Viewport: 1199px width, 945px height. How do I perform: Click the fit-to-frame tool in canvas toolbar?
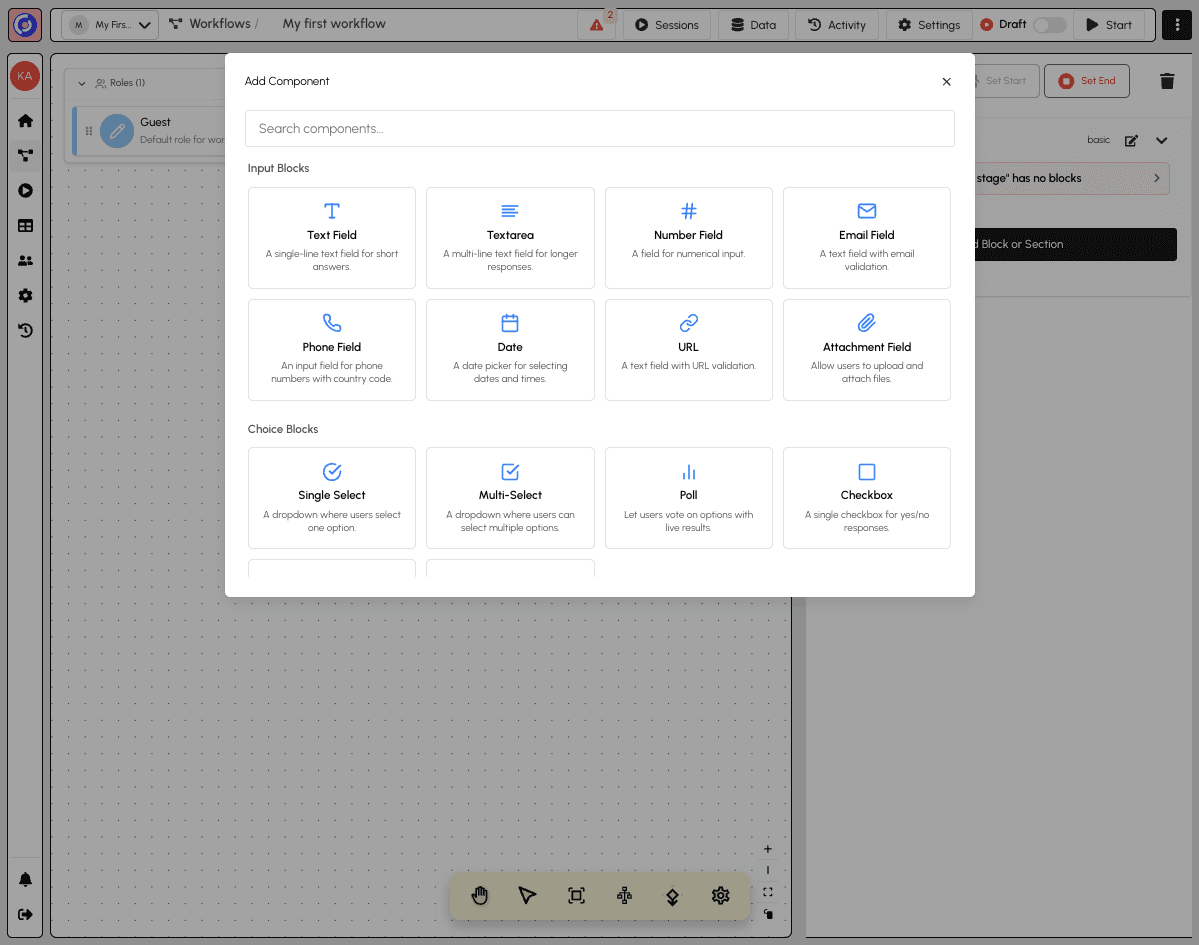[x=576, y=895]
